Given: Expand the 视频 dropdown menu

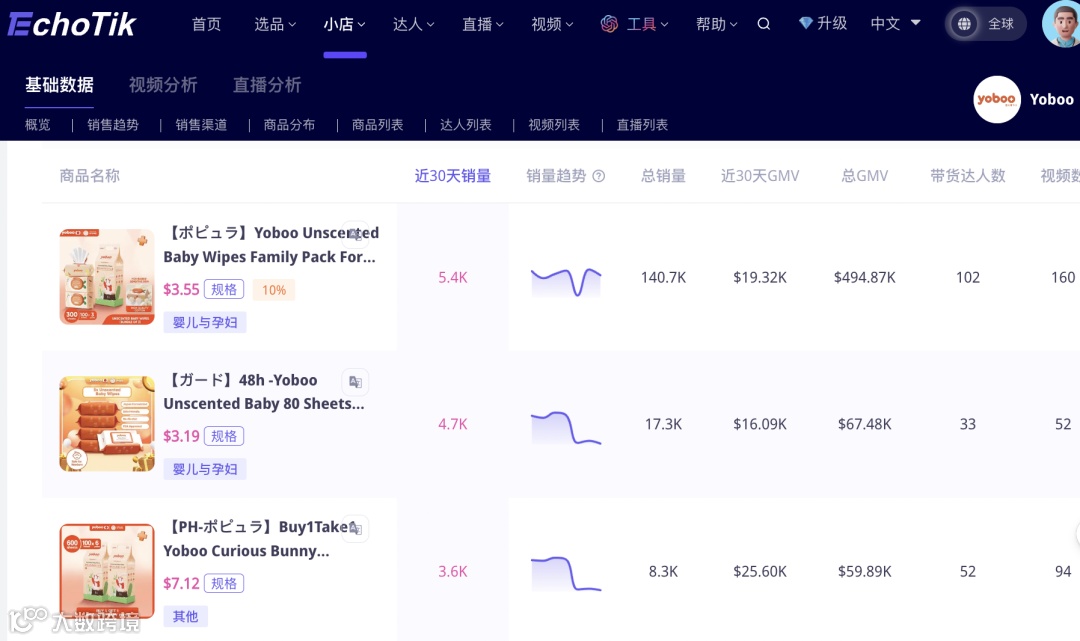Looking at the screenshot, I should coord(552,24).
